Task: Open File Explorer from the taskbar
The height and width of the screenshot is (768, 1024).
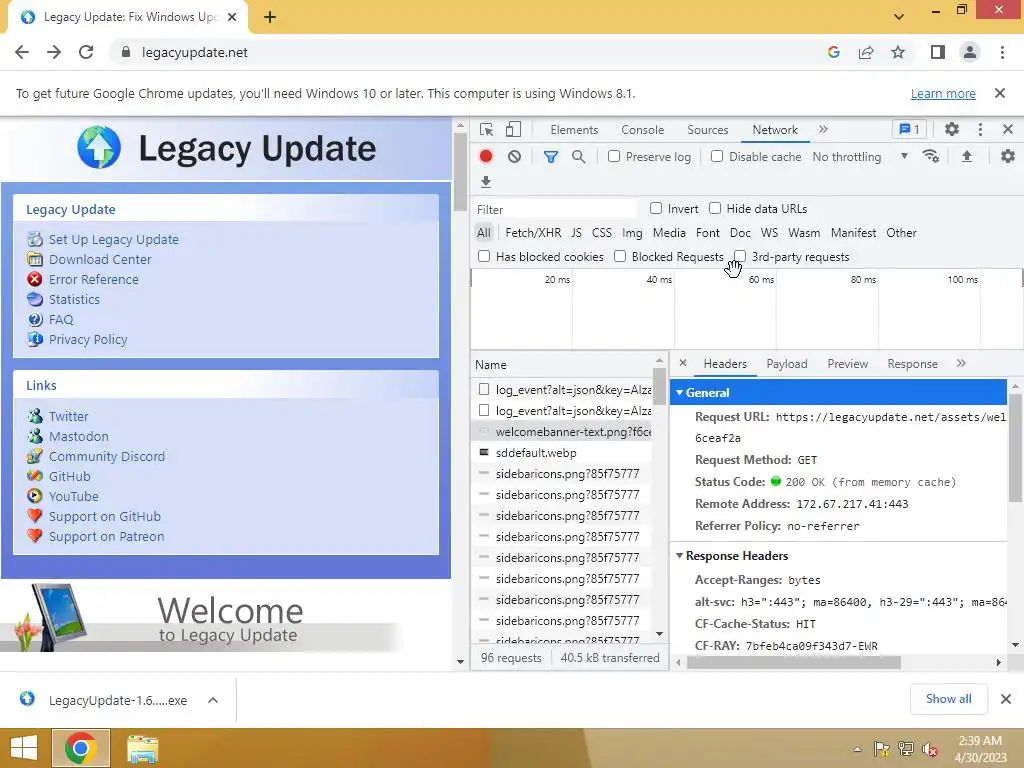Action: pos(142,748)
